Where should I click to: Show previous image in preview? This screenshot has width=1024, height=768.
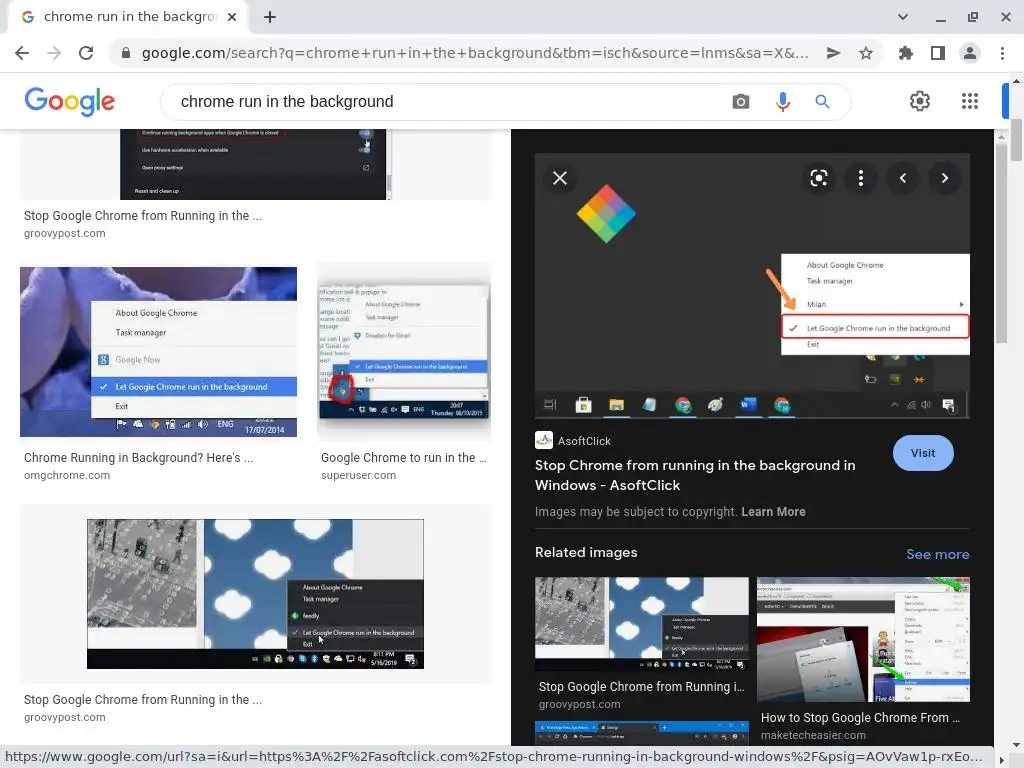coord(903,178)
